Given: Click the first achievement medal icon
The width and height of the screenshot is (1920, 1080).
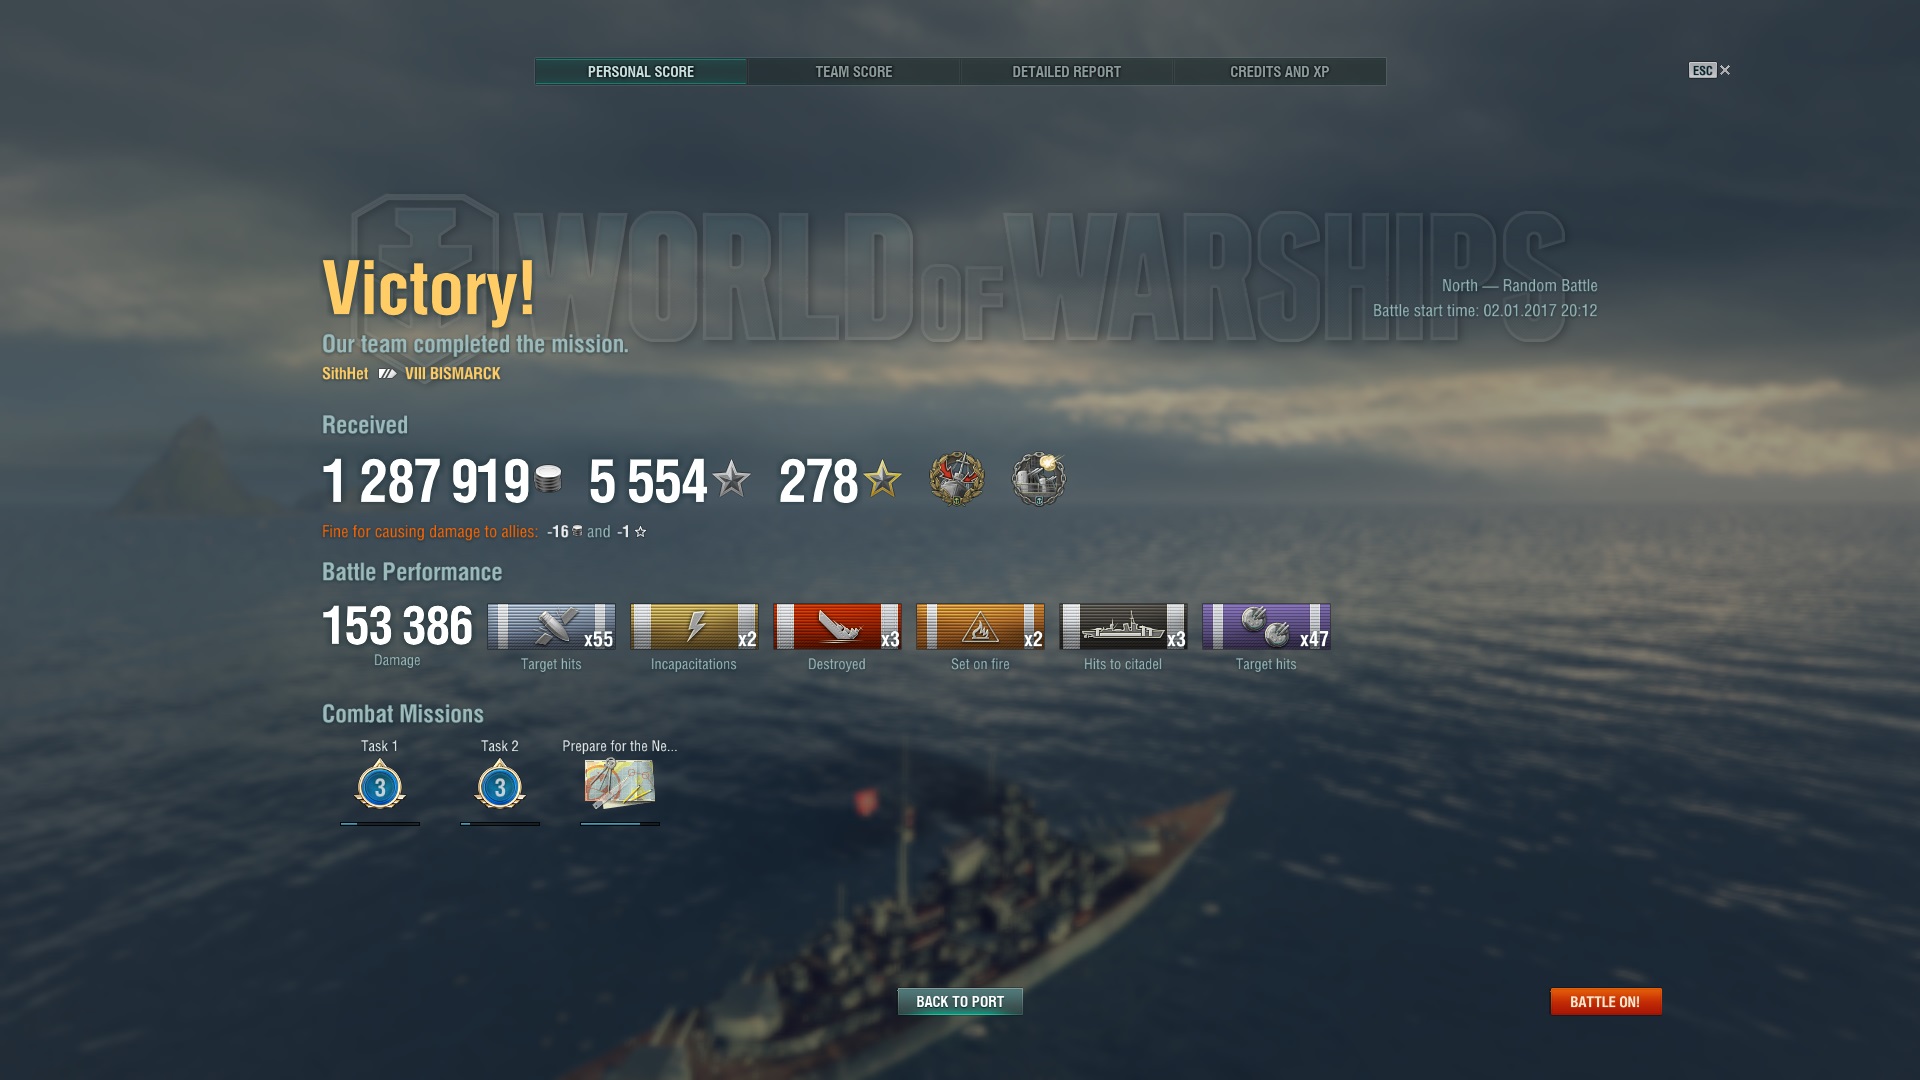Looking at the screenshot, I should (x=957, y=478).
